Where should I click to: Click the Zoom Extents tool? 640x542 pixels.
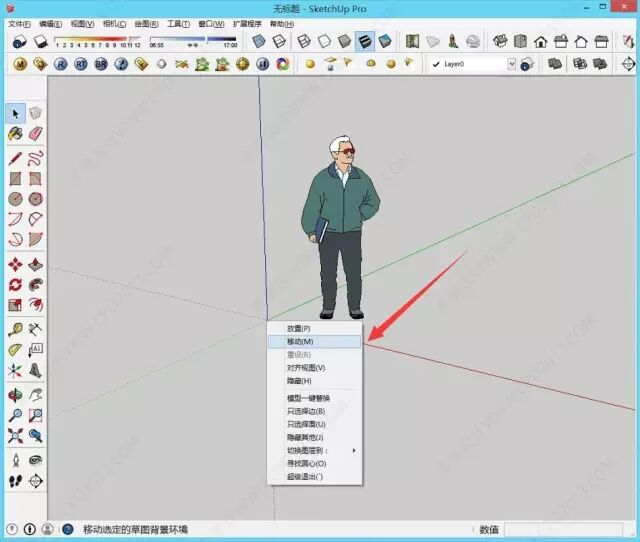click(x=16, y=436)
